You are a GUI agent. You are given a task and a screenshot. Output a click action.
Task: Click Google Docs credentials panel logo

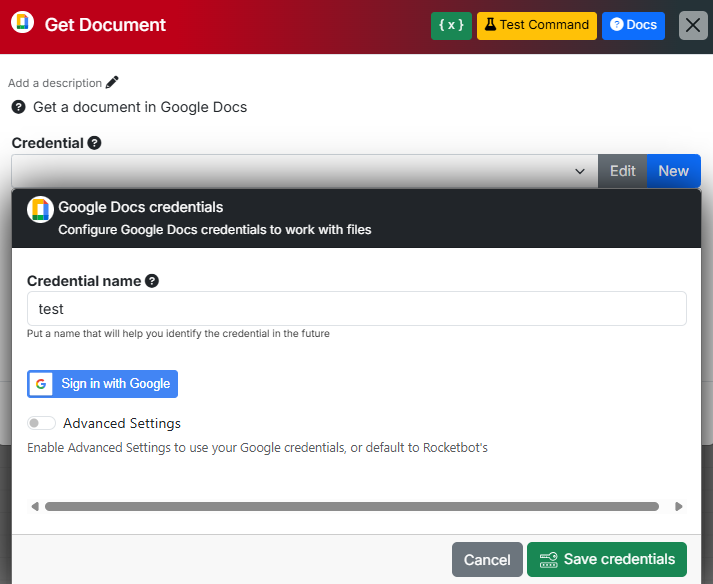[40, 210]
